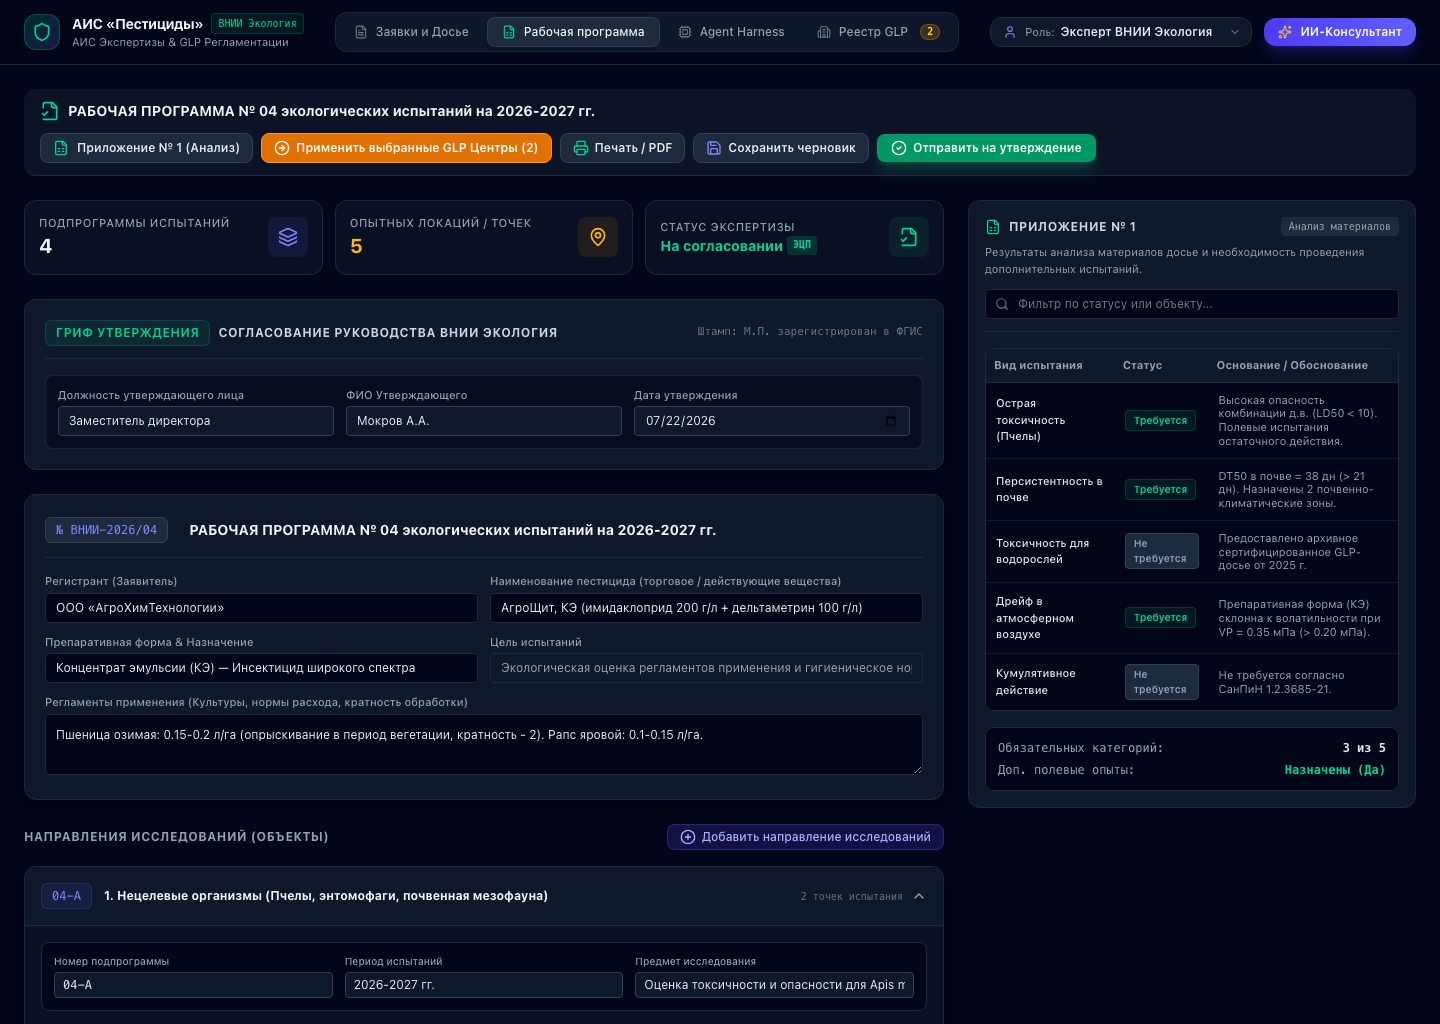Add a new research direction
Image resolution: width=1440 pixels, height=1024 pixels.
(x=805, y=837)
